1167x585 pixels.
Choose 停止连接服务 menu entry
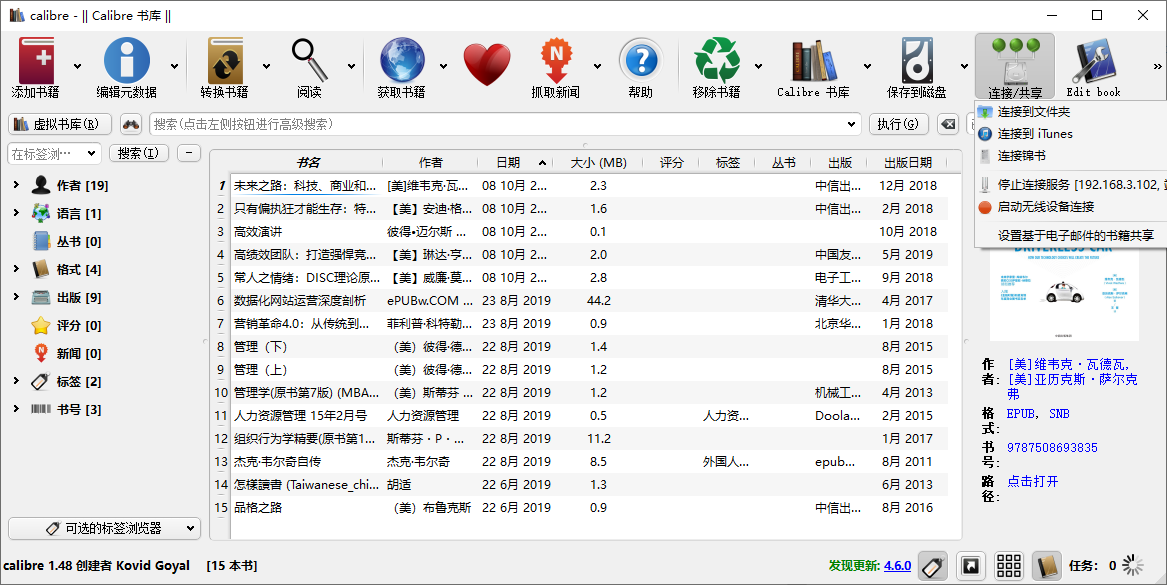1070,185
